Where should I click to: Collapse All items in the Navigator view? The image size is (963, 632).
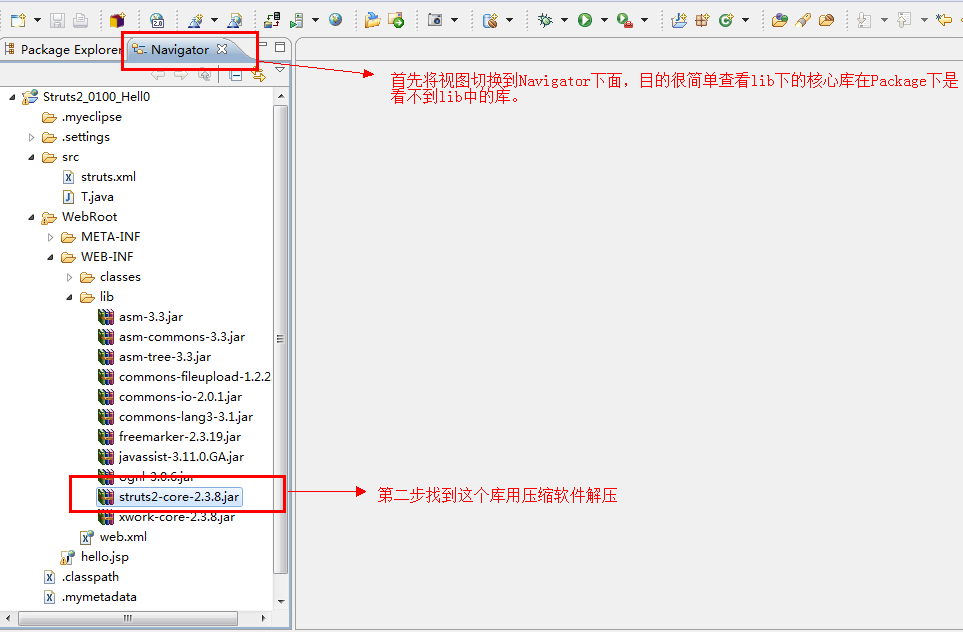point(236,73)
